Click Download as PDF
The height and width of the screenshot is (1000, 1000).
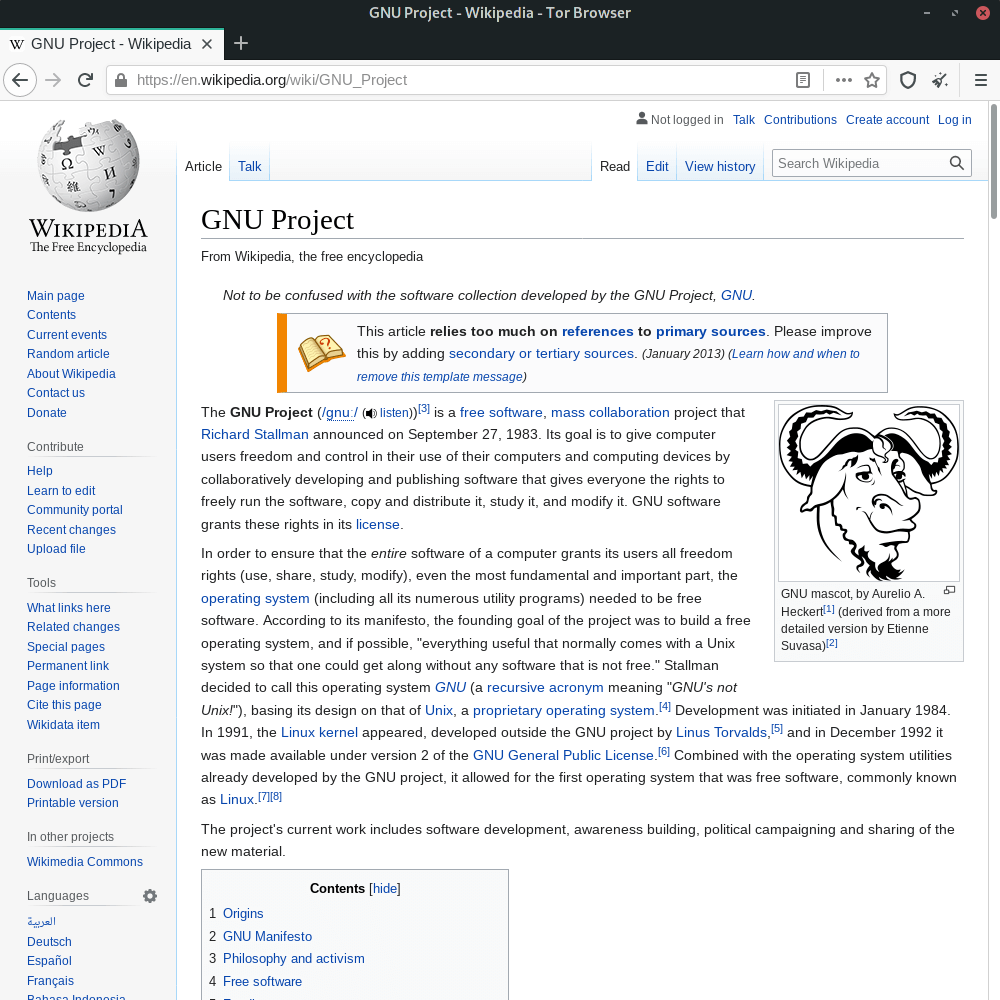(x=77, y=784)
